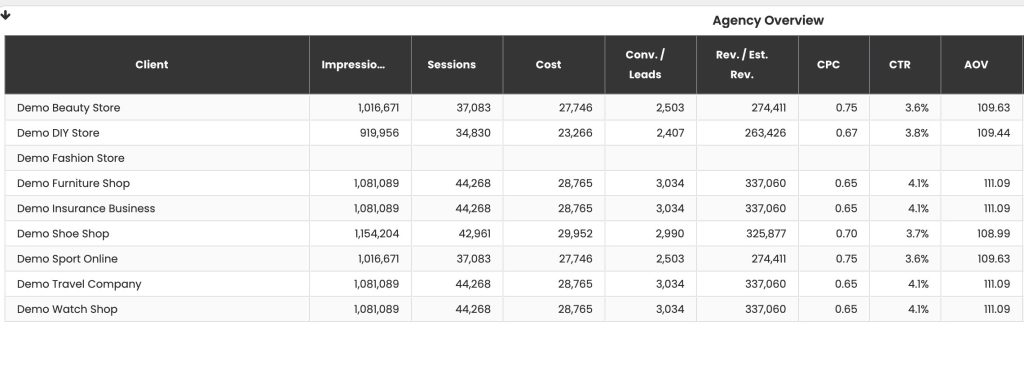
Task: Click the Agency Overview title
Action: click(x=768, y=20)
